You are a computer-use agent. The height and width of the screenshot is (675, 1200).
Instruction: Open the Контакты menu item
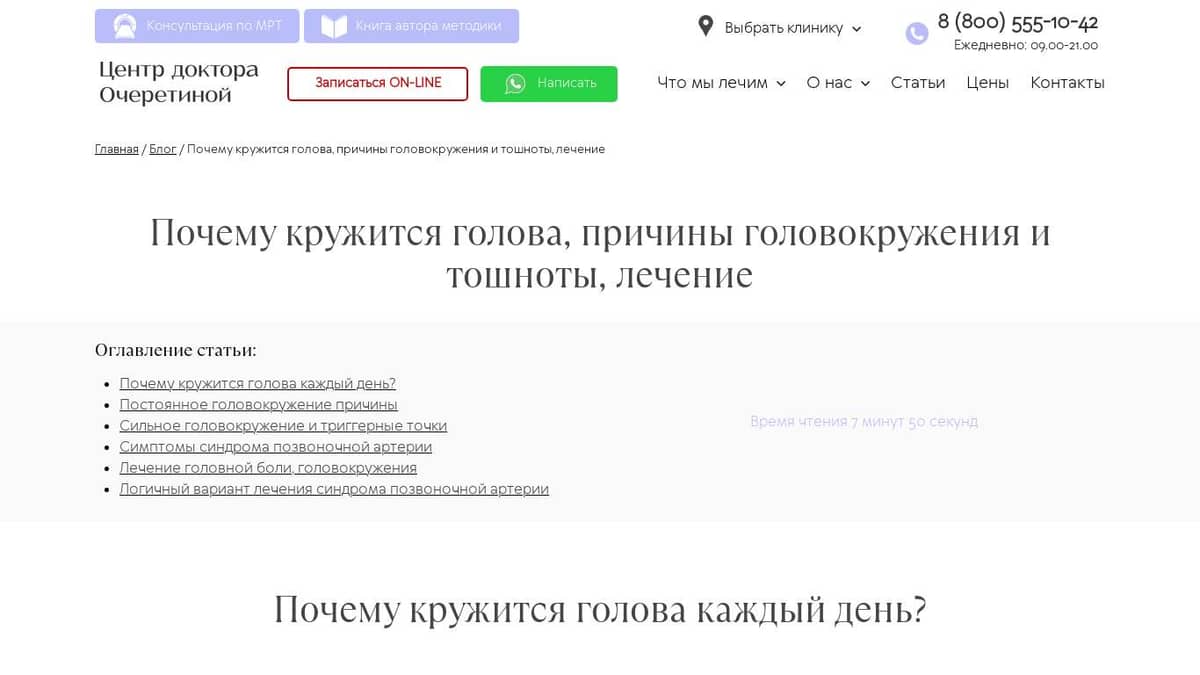point(1067,83)
